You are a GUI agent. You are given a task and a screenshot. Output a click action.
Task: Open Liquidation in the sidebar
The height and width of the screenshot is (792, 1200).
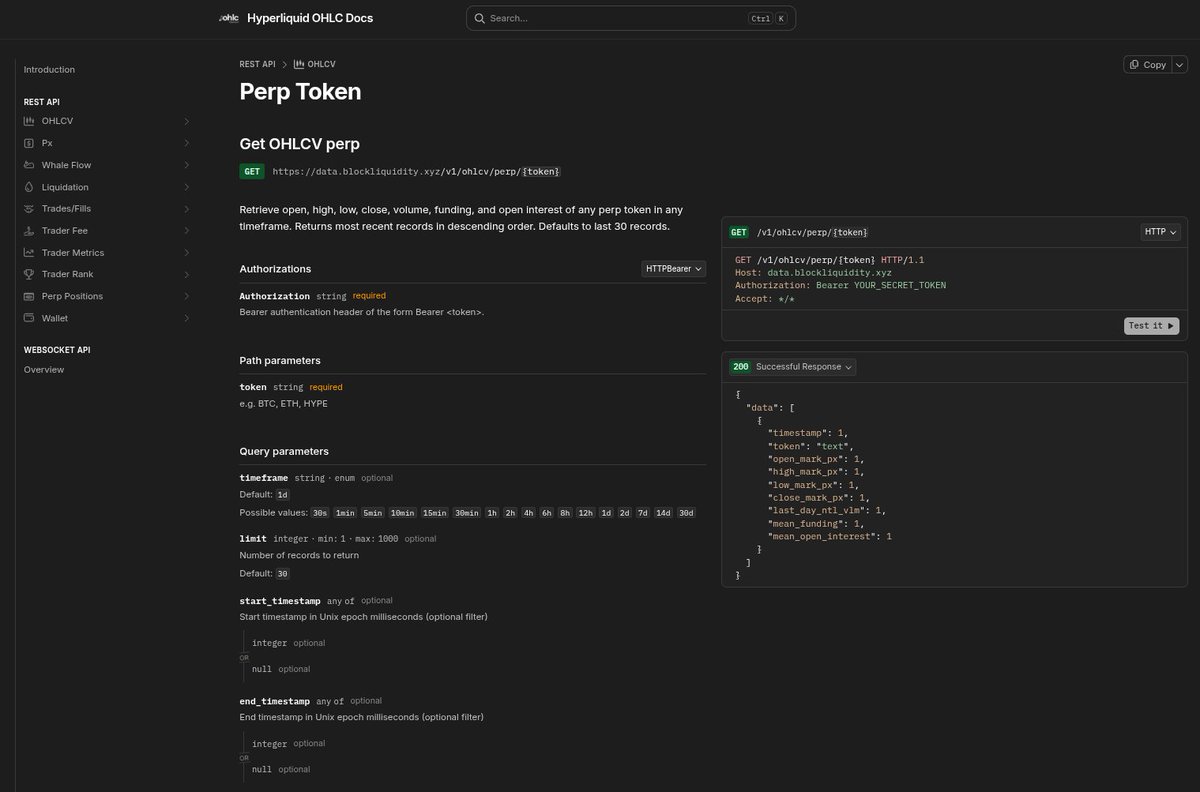click(x=65, y=187)
